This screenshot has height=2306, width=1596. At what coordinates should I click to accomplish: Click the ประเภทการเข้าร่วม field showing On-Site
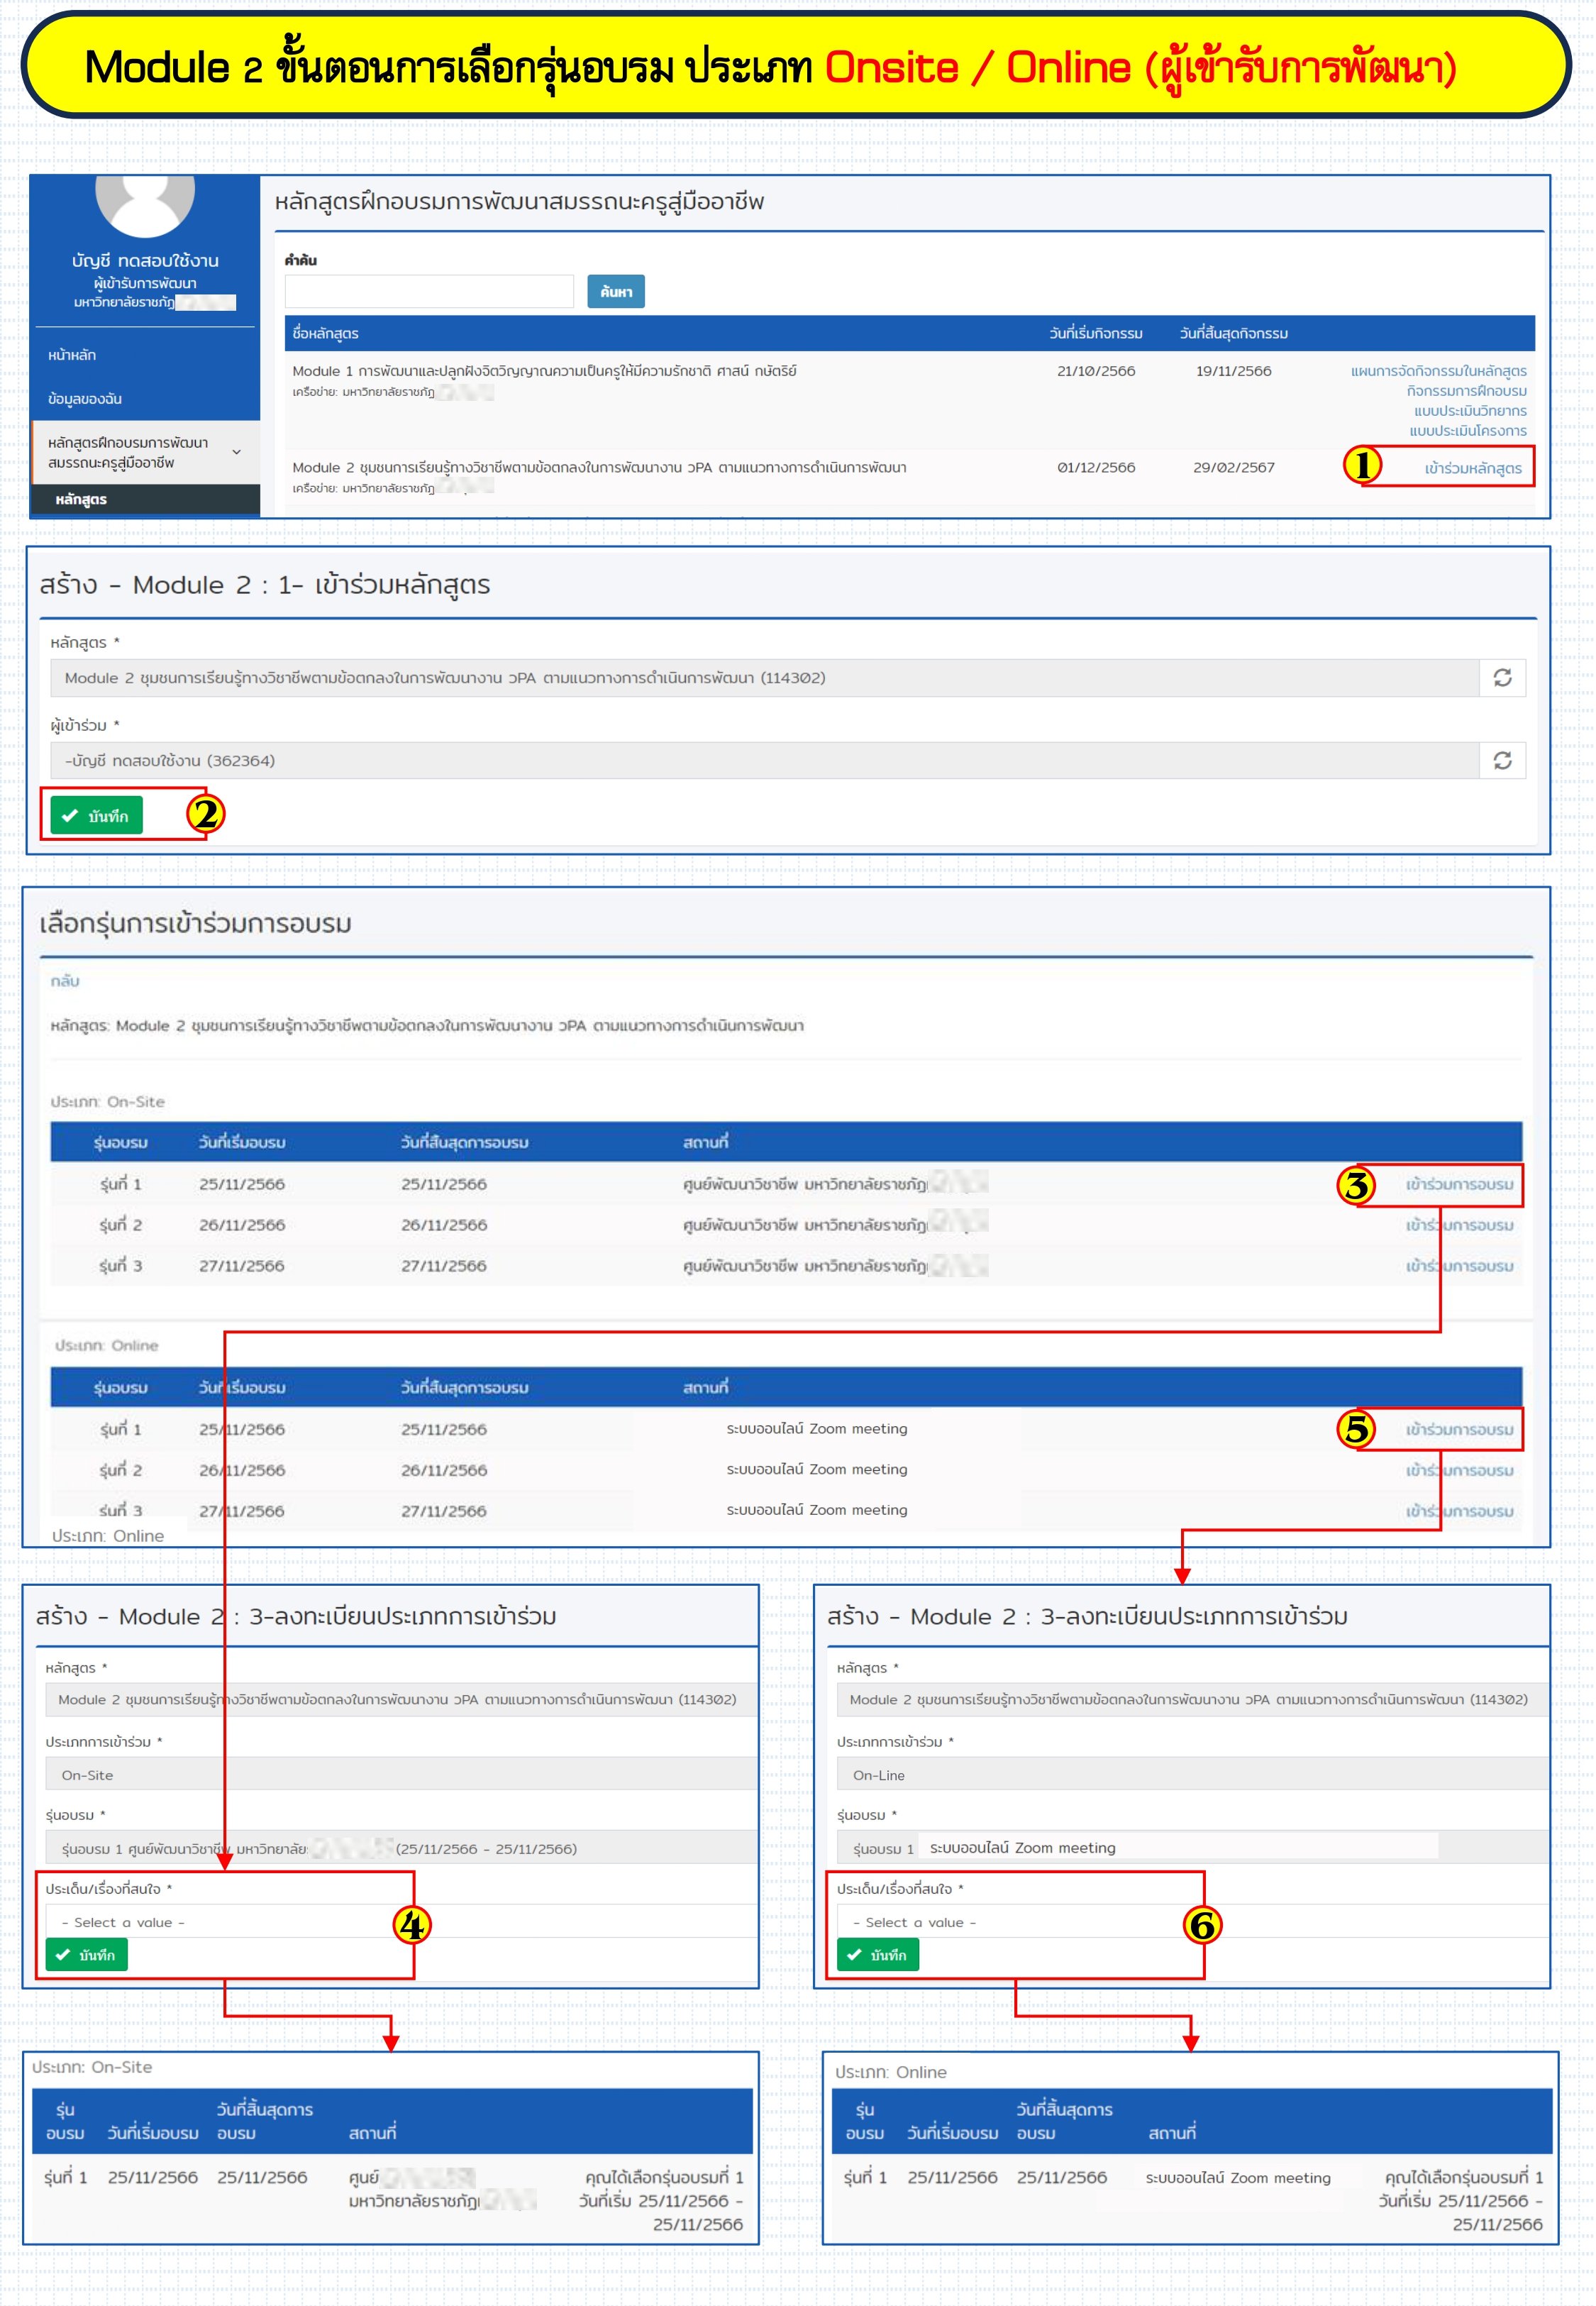[x=401, y=1775]
